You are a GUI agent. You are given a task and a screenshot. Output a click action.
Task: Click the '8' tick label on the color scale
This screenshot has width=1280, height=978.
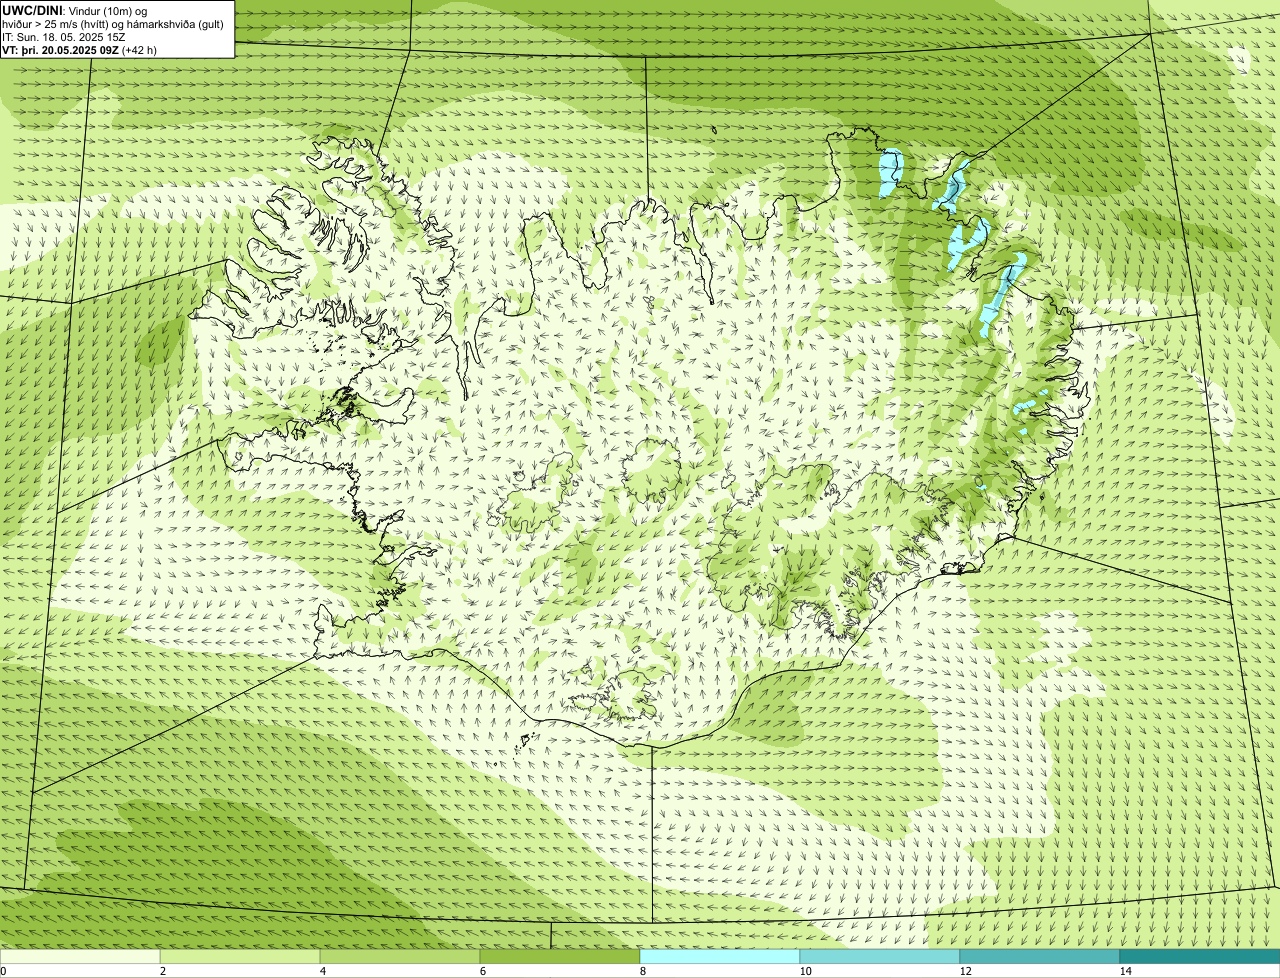point(643,971)
